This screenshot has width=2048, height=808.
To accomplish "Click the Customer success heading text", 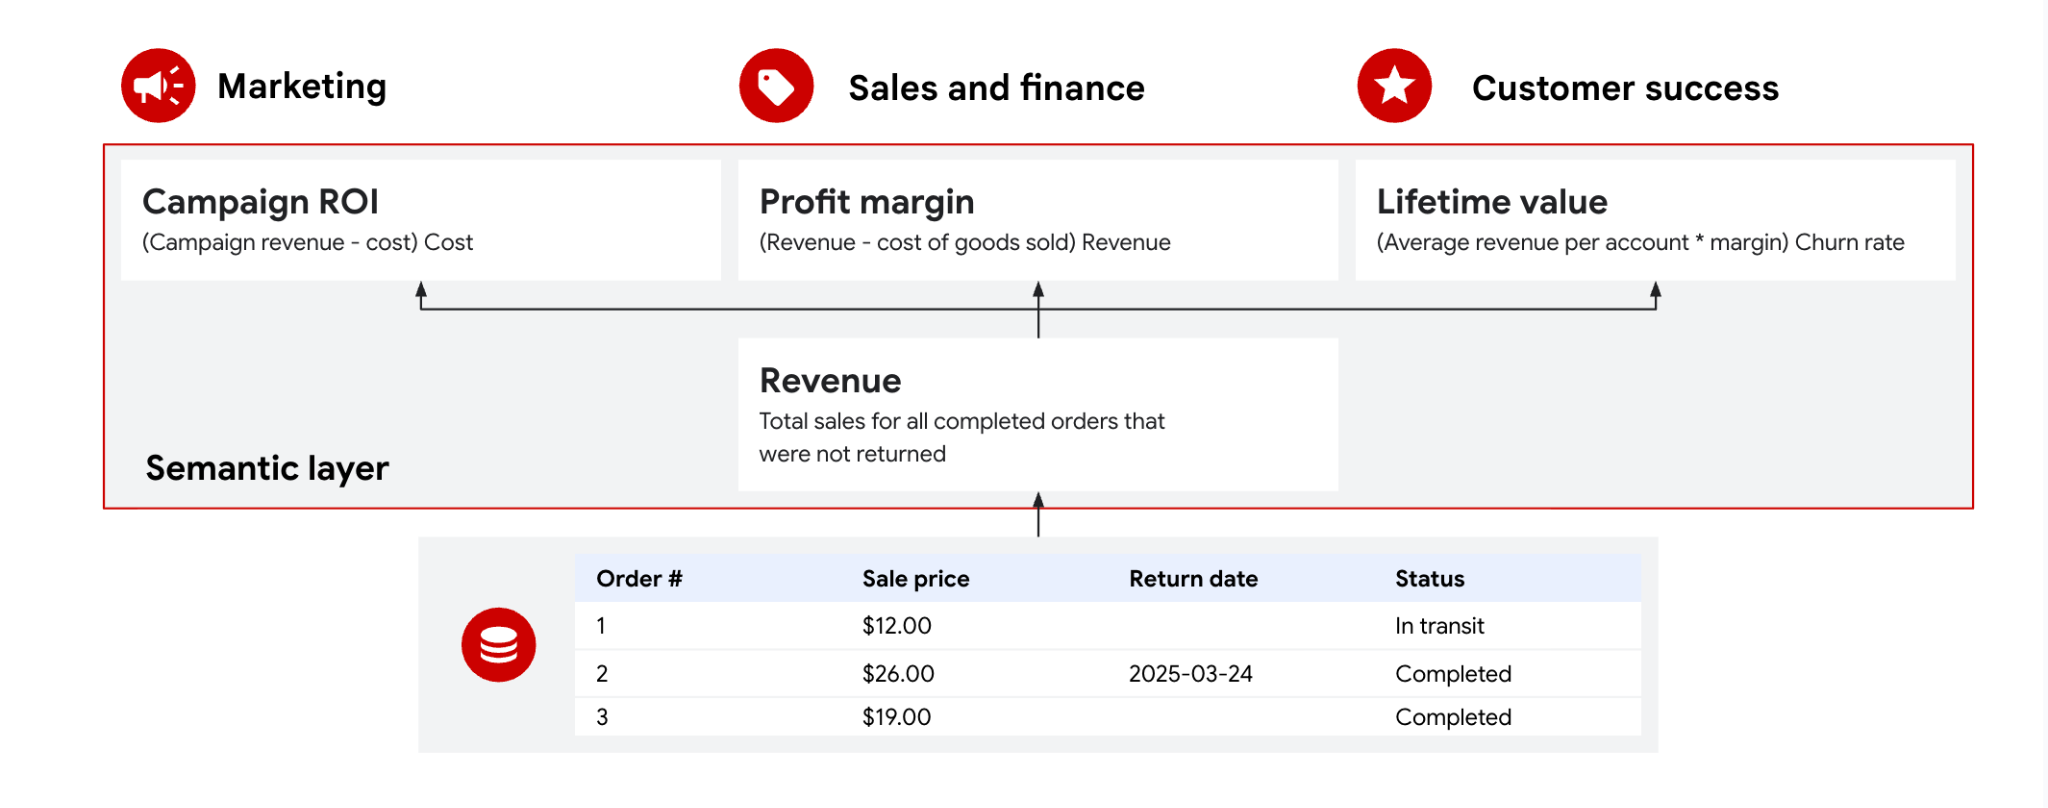I will point(1625,88).
